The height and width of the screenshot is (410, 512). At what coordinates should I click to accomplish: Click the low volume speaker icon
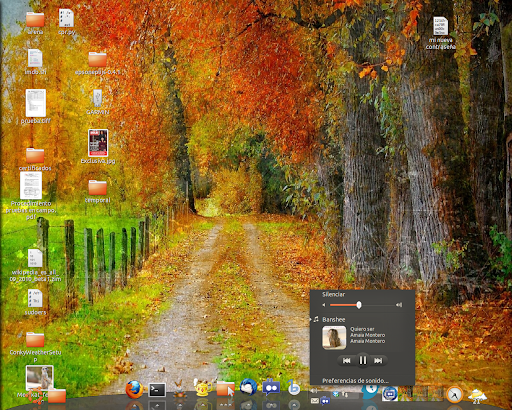point(324,305)
